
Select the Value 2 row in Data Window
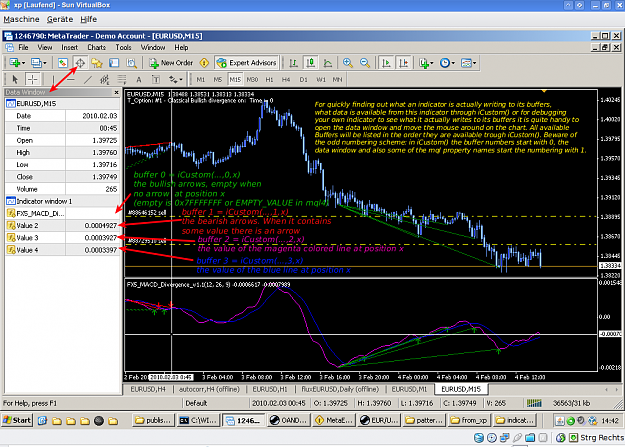pyautogui.click(x=63, y=226)
